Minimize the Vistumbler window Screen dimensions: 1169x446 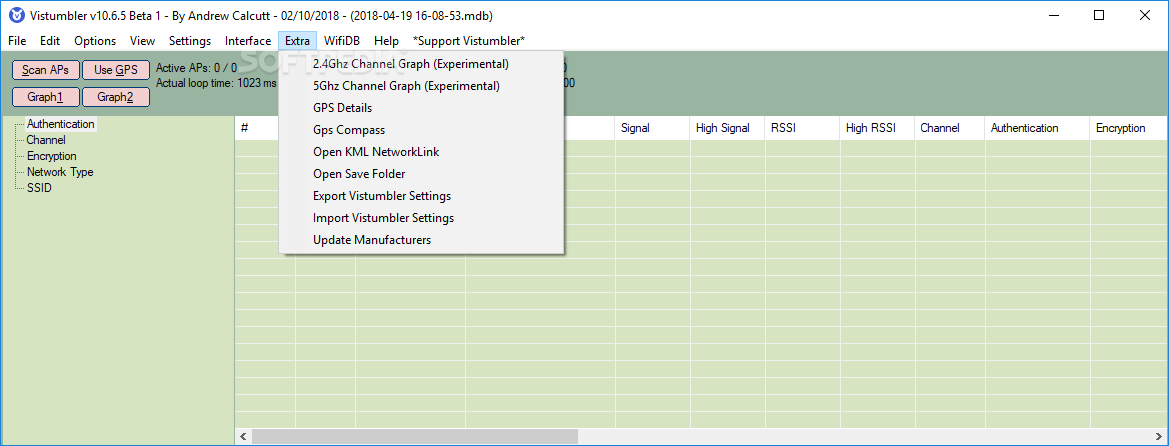1055,15
